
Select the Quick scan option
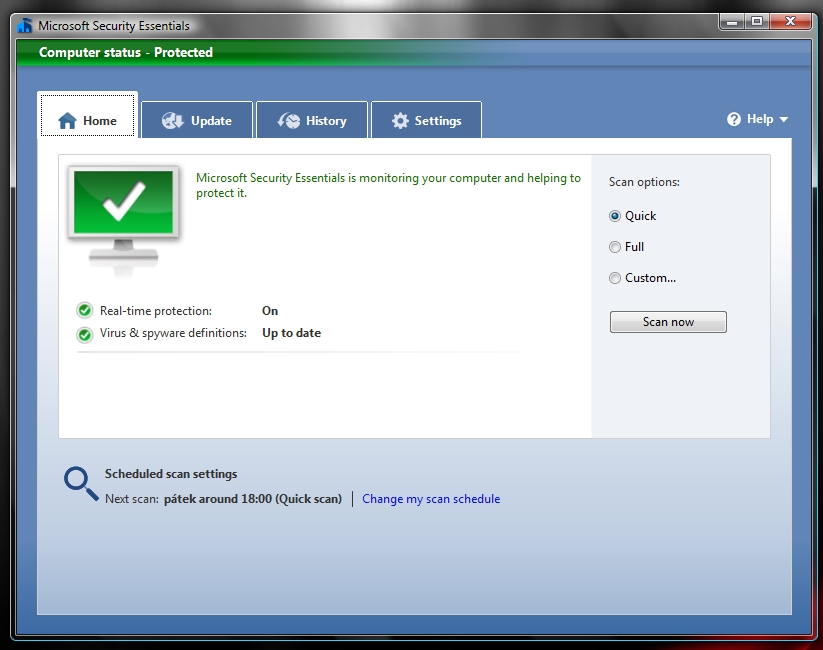tap(615, 216)
